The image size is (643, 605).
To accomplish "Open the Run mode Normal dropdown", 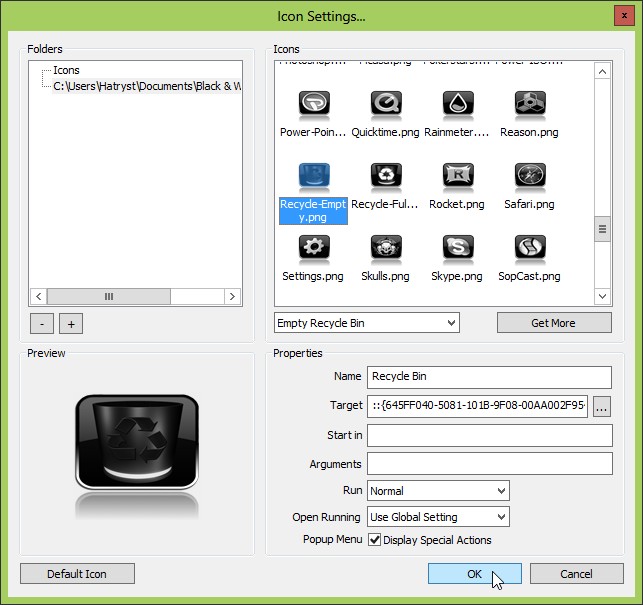I will (438, 491).
